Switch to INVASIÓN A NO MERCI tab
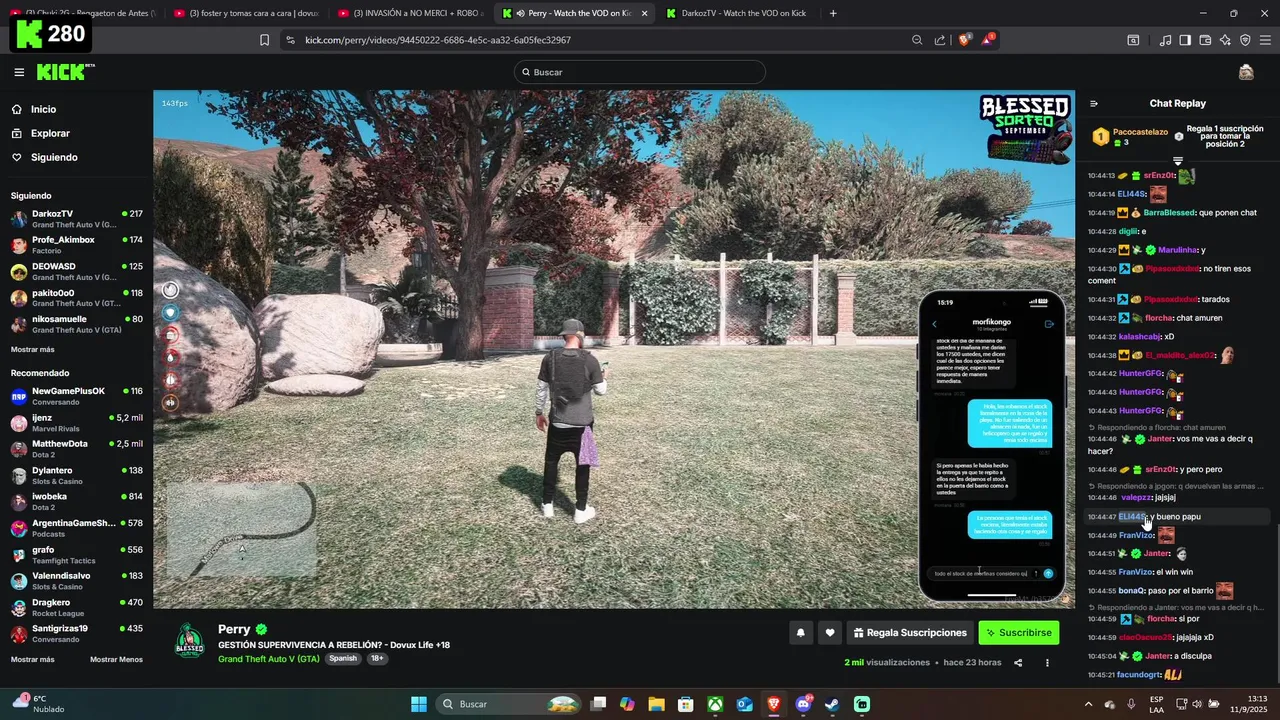The height and width of the screenshot is (720, 1280). [x=411, y=13]
